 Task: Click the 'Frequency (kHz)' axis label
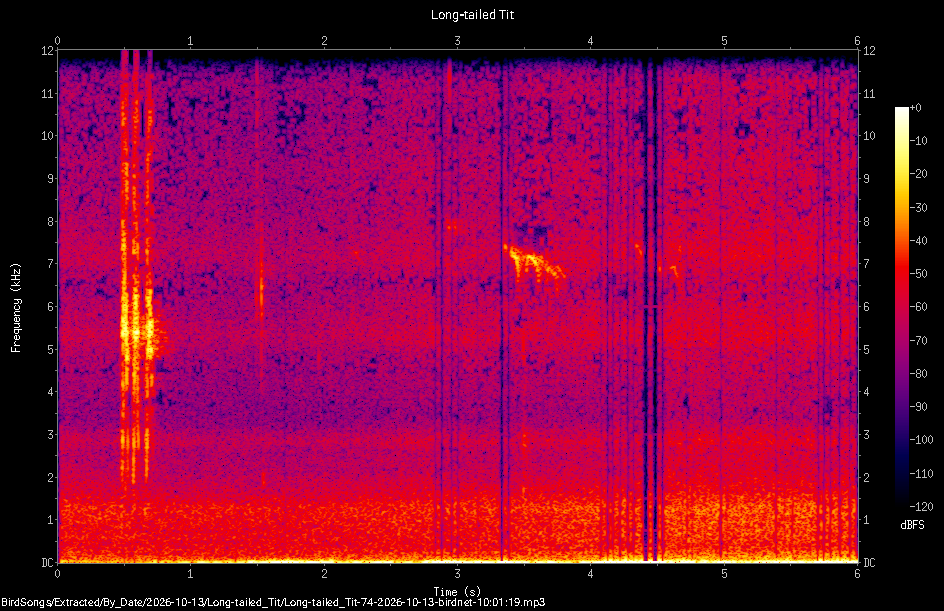[16, 308]
